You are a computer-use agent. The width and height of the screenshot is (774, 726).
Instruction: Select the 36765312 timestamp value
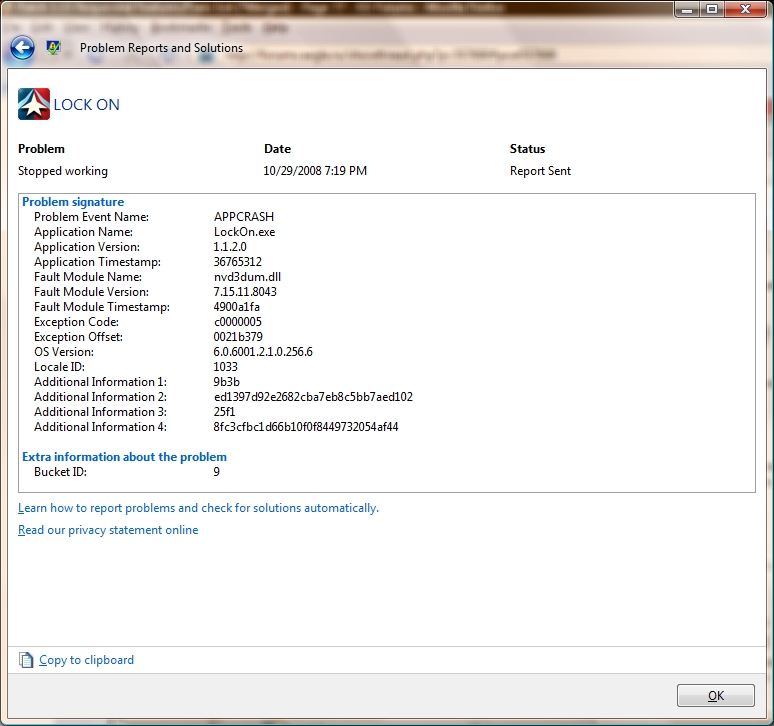pos(237,262)
